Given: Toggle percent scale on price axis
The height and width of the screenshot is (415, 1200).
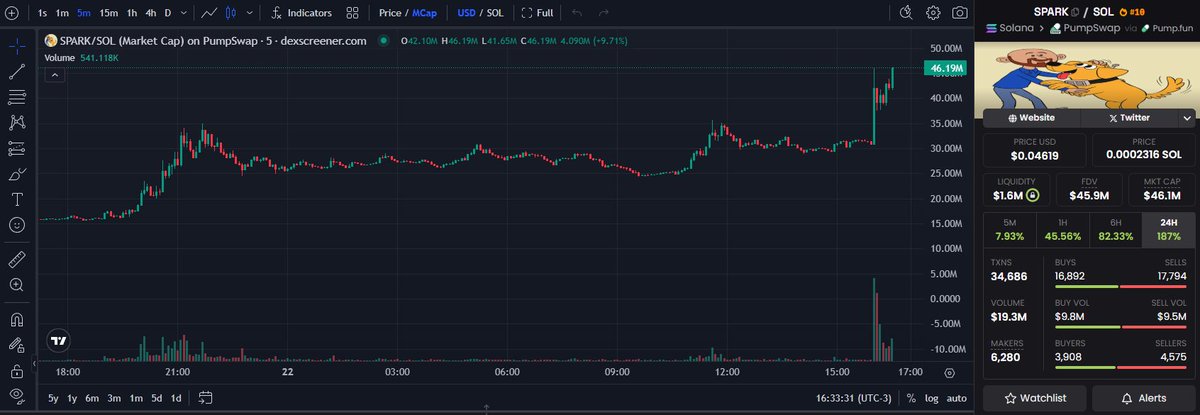Looking at the screenshot, I should click(x=911, y=398).
